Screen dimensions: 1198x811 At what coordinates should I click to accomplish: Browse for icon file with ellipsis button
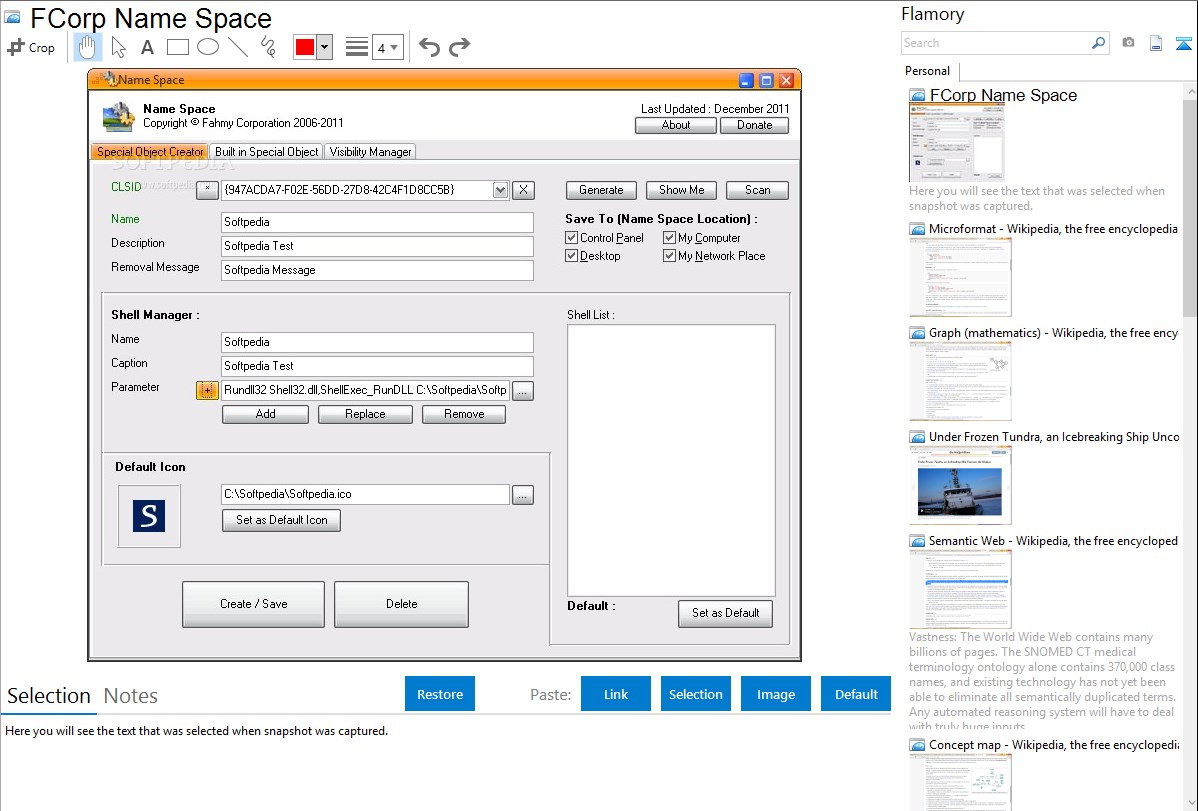point(523,495)
